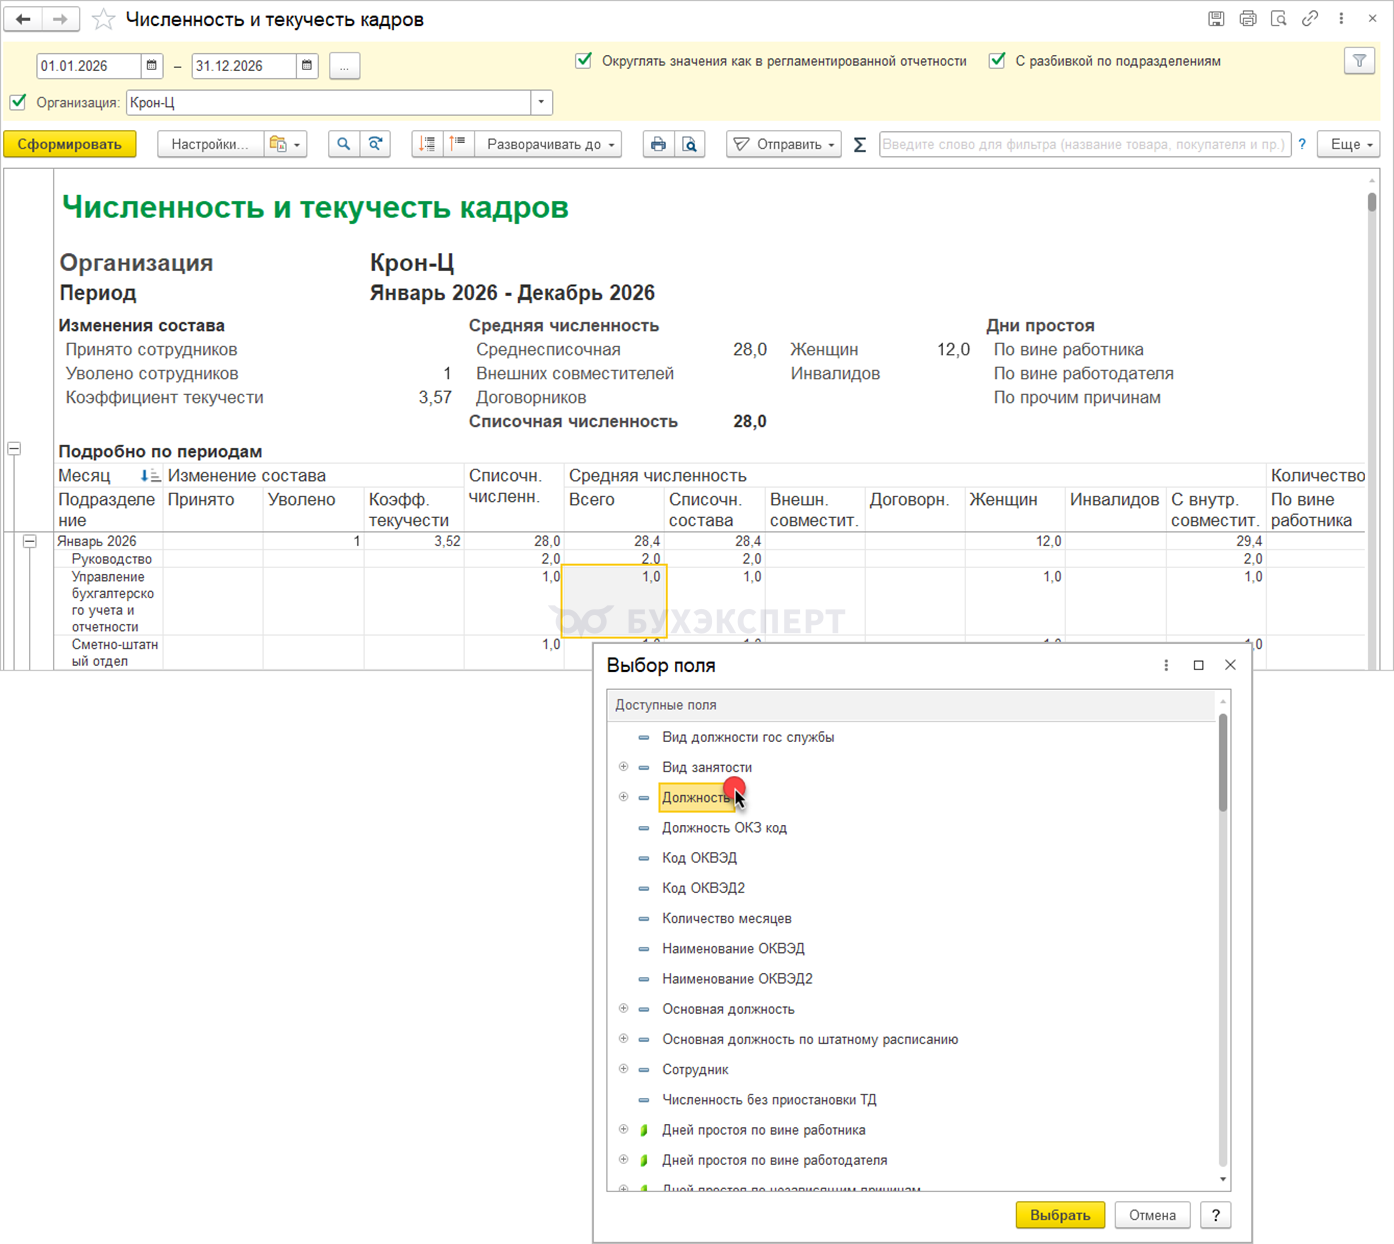Screen dimensions: 1394x1244
Task: Open the Организация dropdown list arrow
Action: [541, 102]
